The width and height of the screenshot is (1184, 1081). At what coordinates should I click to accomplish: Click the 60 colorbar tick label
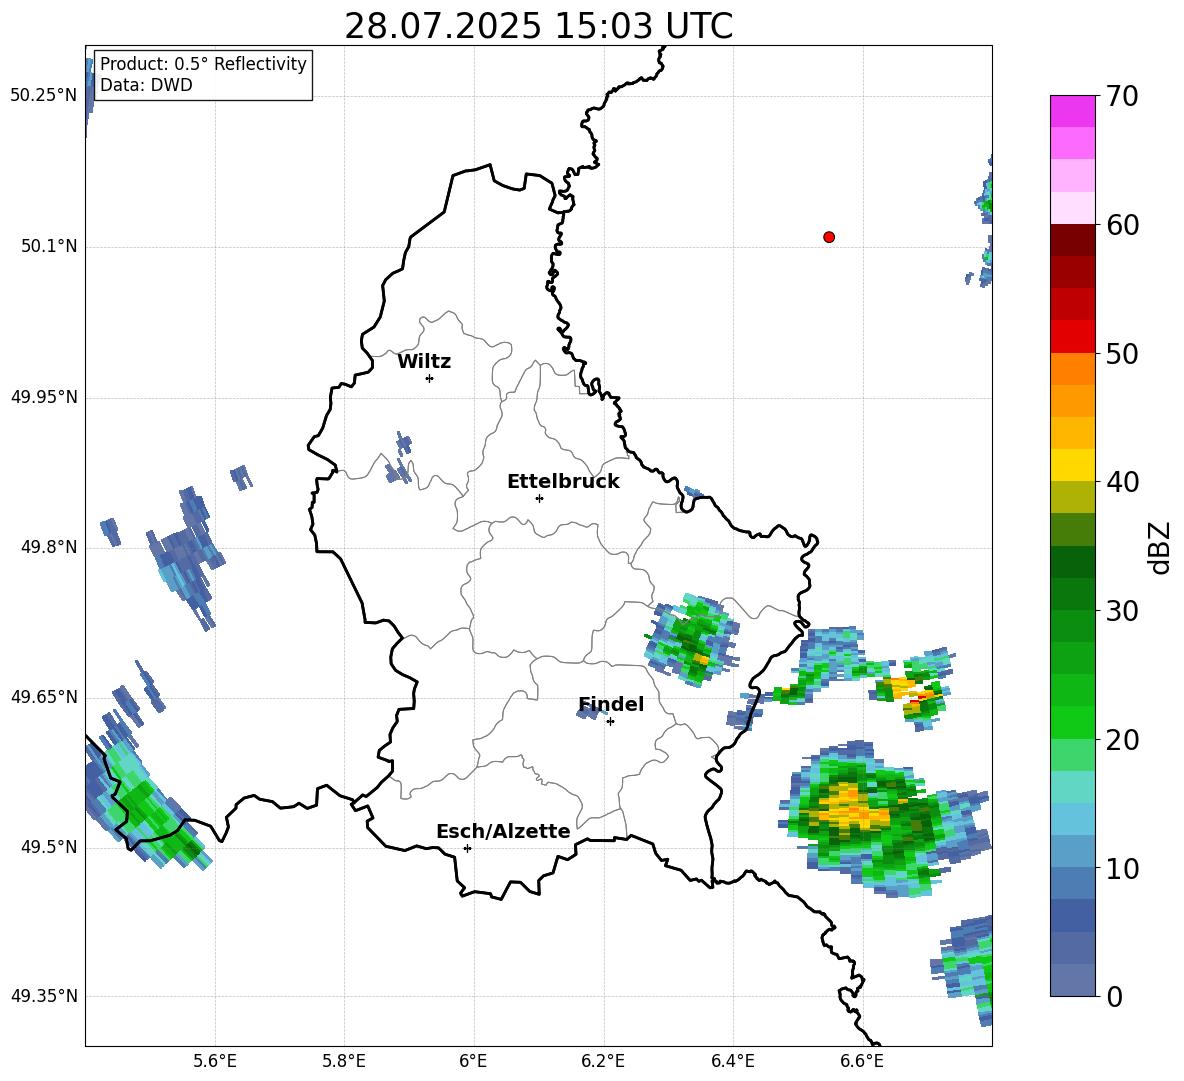click(x=1122, y=225)
